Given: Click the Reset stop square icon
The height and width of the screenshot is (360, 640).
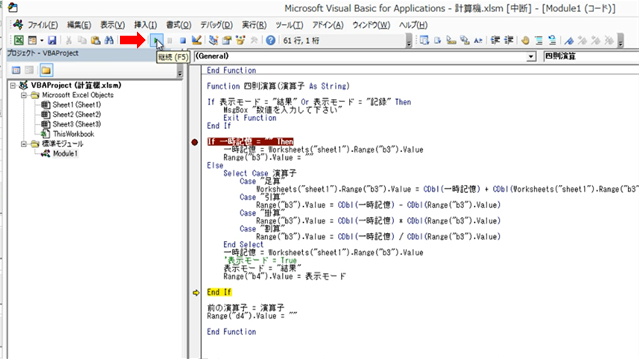Looking at the screenshot, I should pos(183,40).
